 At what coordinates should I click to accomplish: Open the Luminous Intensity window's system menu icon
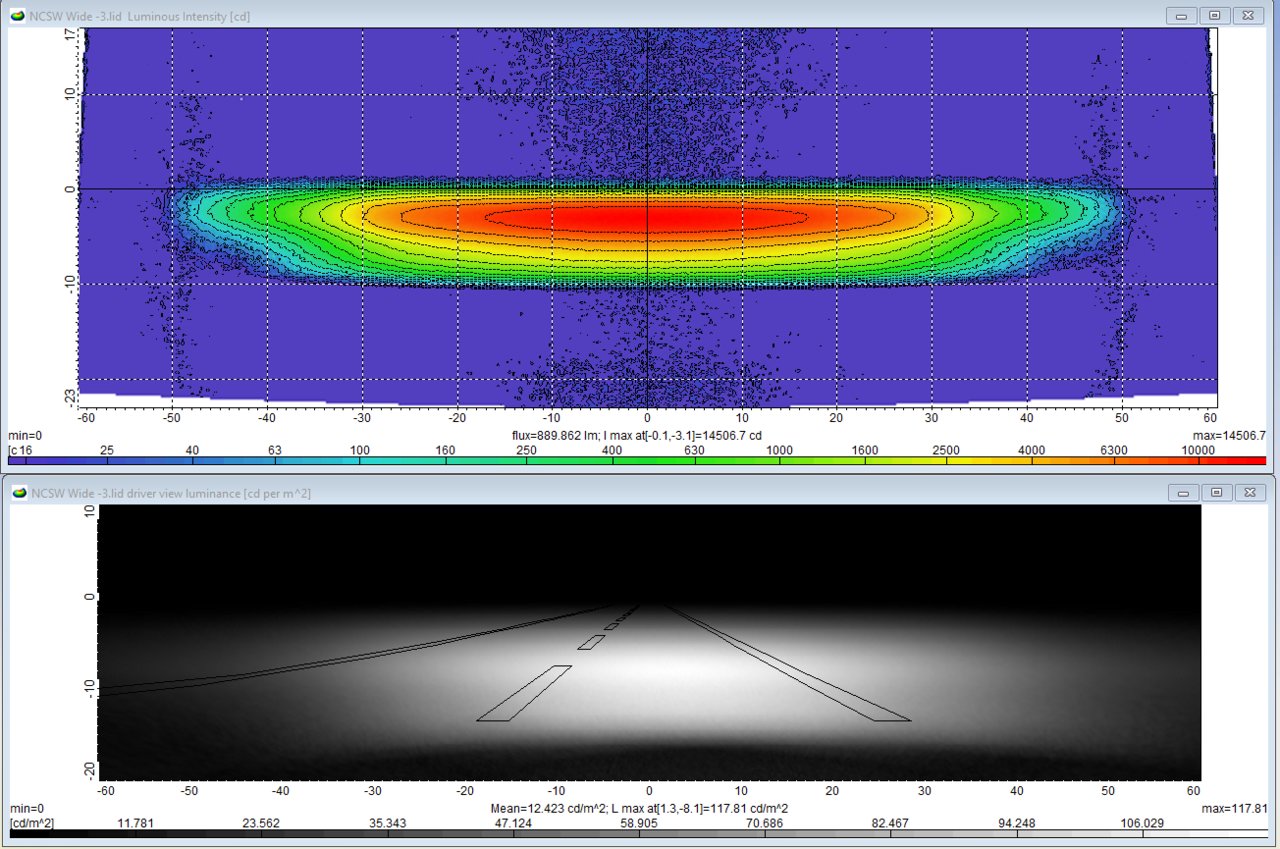pos(16,15)
